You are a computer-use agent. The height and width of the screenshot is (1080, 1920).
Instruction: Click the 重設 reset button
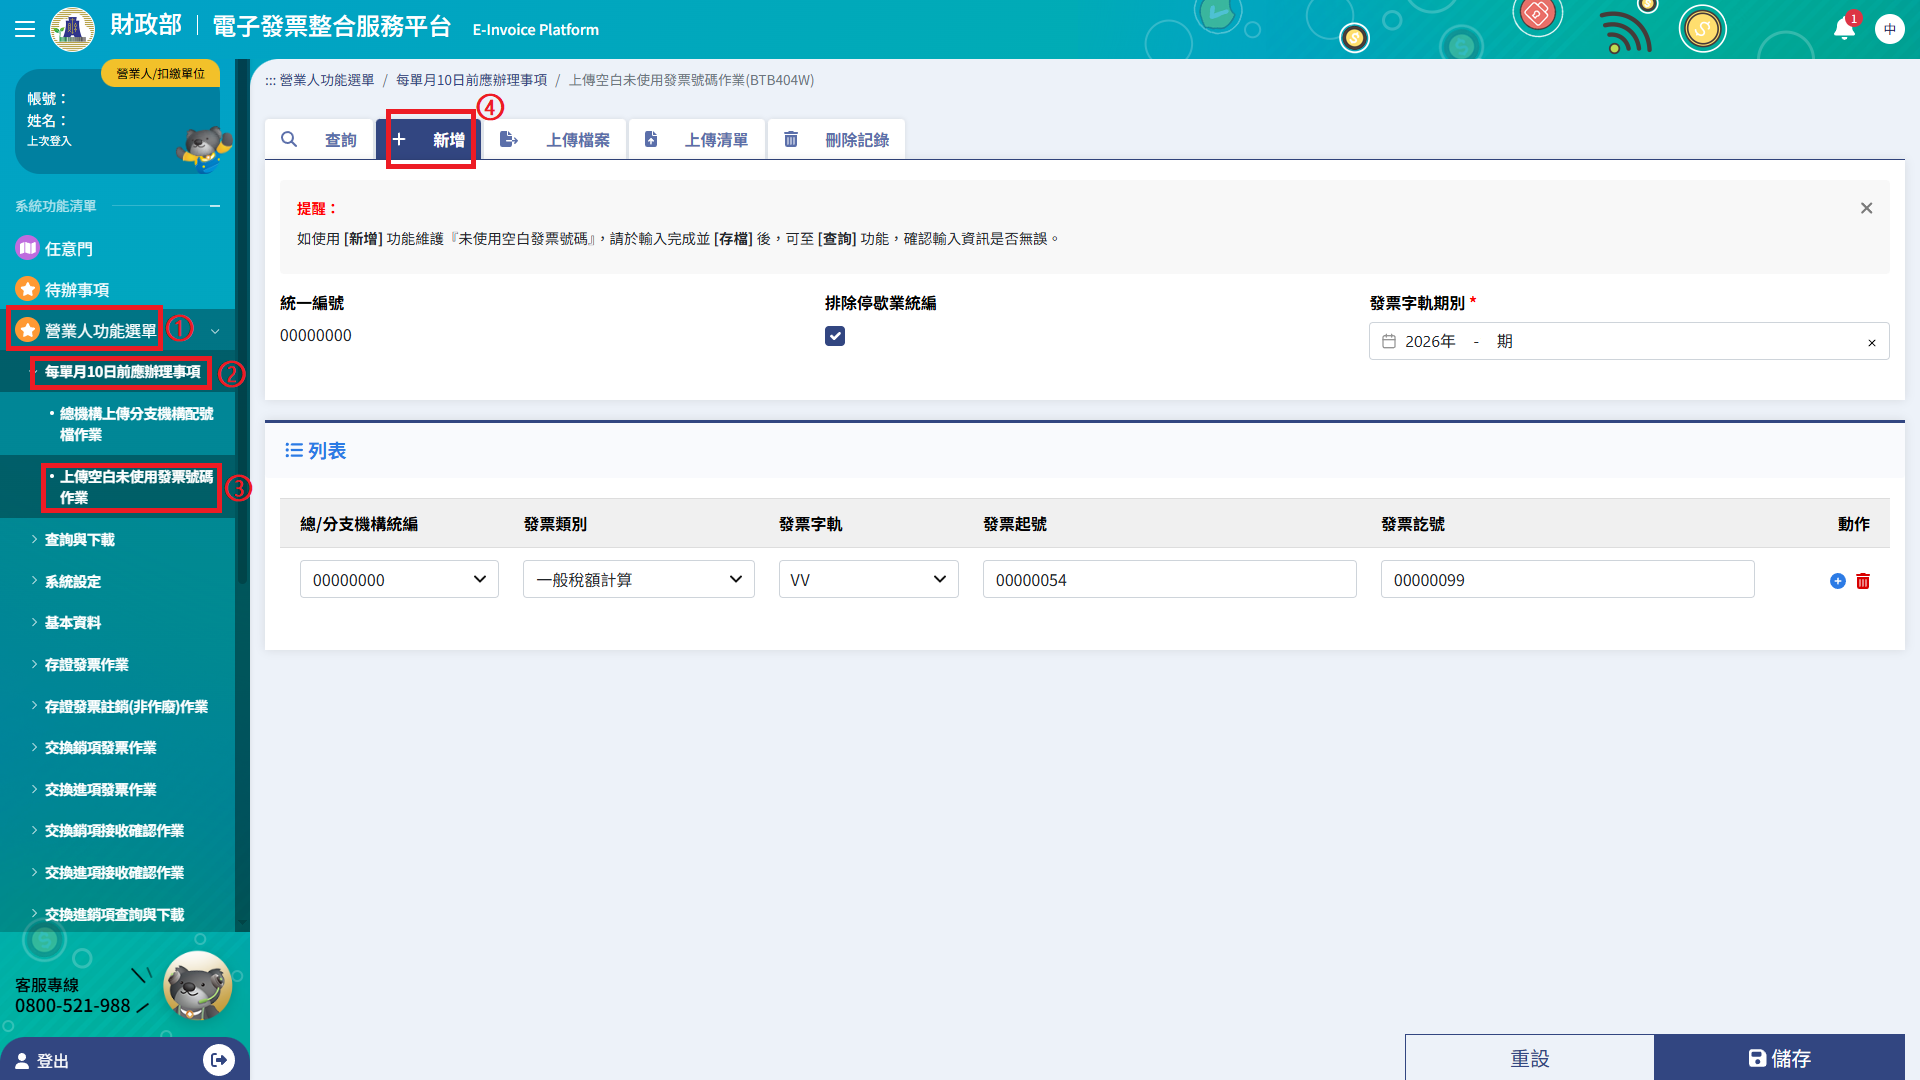point(1529,1058)
